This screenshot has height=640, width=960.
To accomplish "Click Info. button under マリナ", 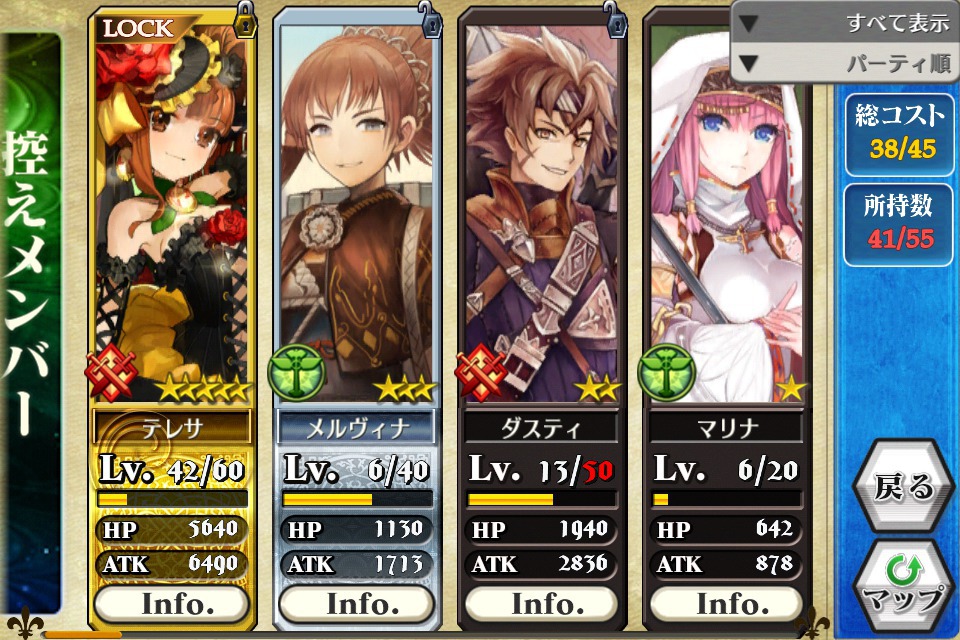I will 727,604.
